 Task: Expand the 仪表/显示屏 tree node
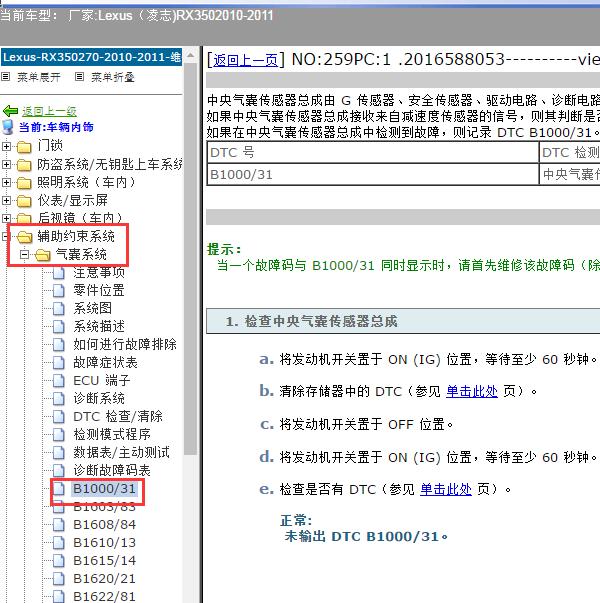(x=6, y=200)
